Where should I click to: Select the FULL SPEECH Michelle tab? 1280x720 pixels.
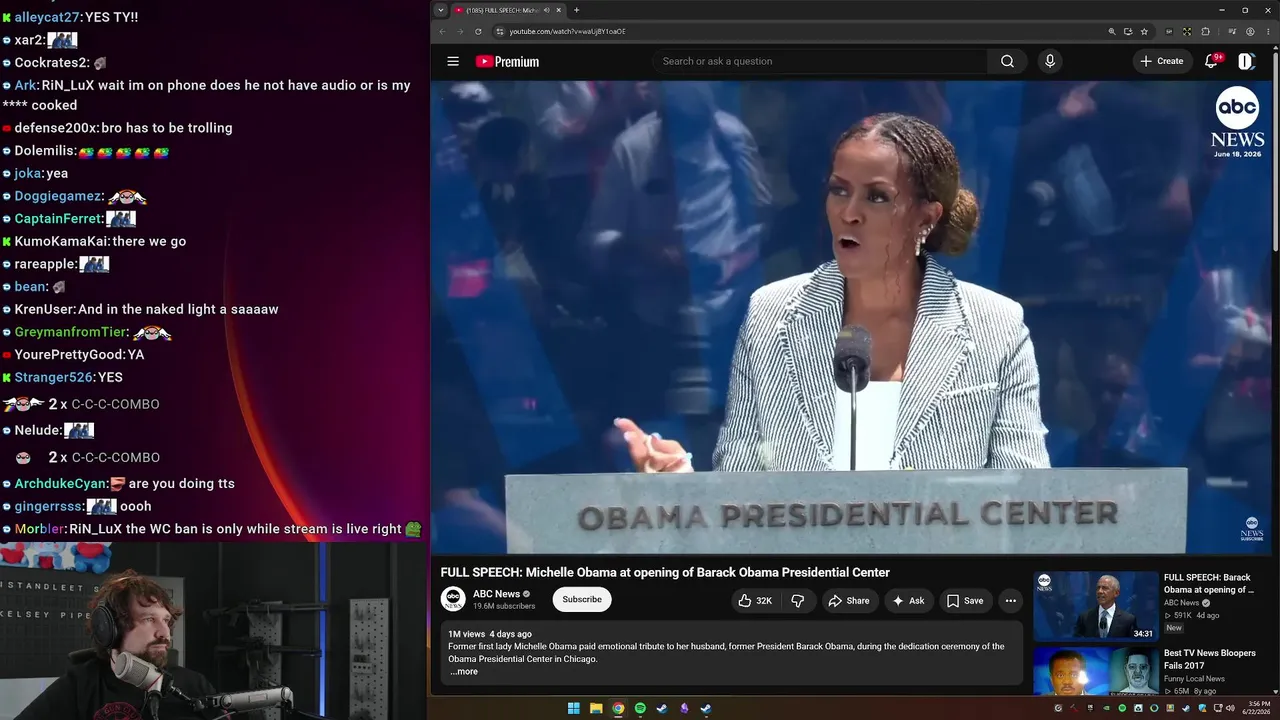(x=506, y=10)
